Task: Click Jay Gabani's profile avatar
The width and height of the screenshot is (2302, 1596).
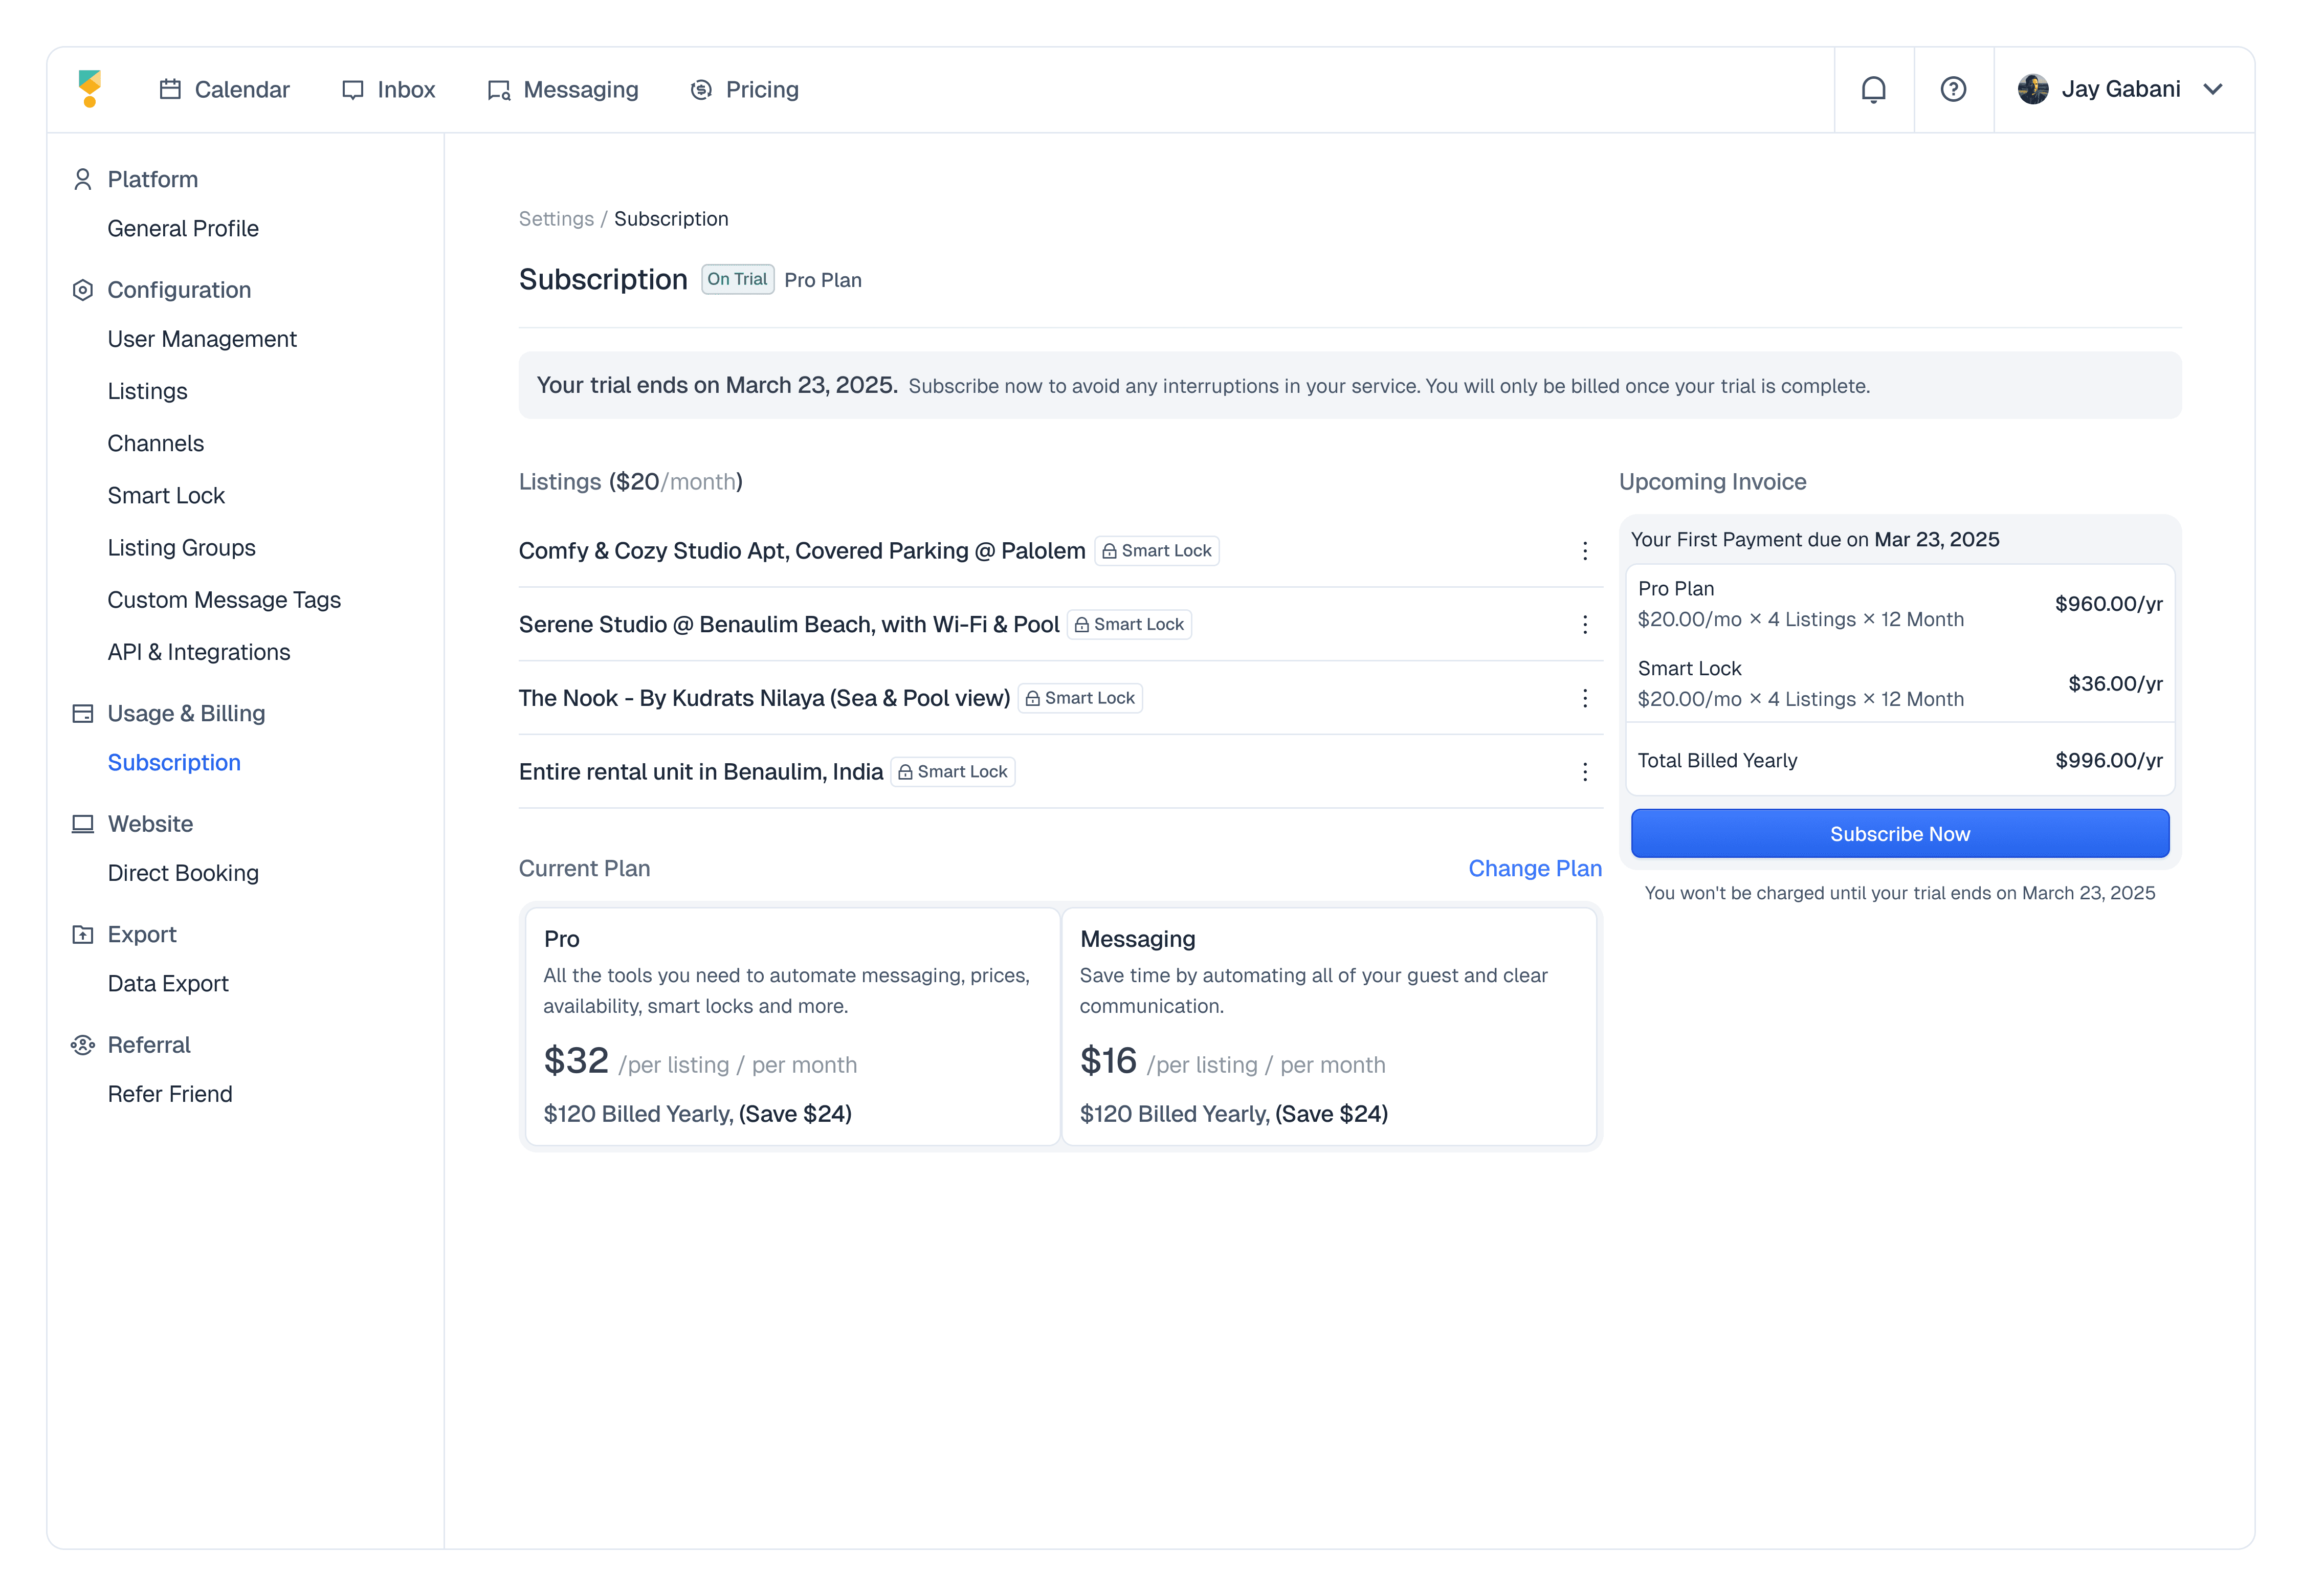Action: [x=2032, y=89]
